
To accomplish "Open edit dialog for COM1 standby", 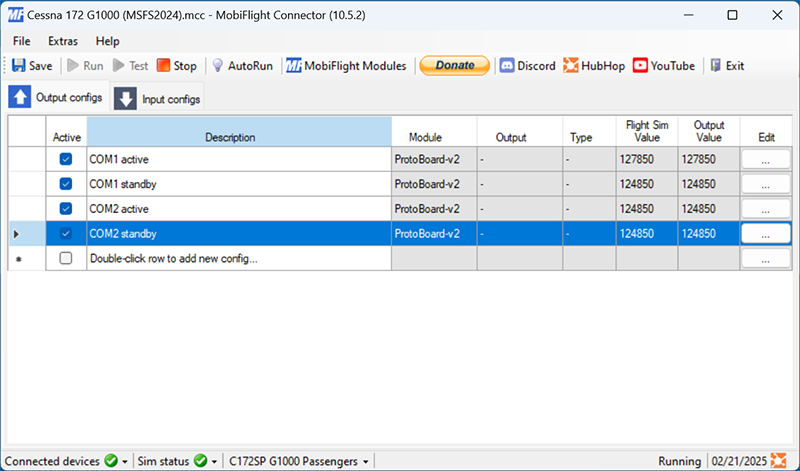I will pyautogui.click(x=765, y=184).
